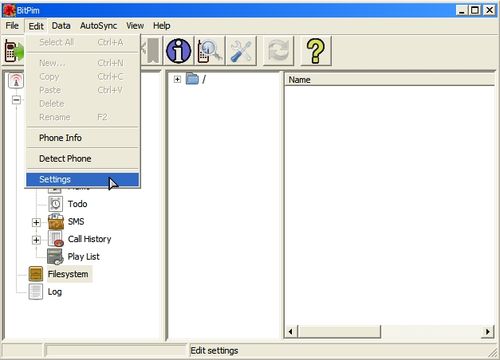Click the horizontal scrollbar thumb
Screen dimensions: 500x360
[x=339, y=332]
